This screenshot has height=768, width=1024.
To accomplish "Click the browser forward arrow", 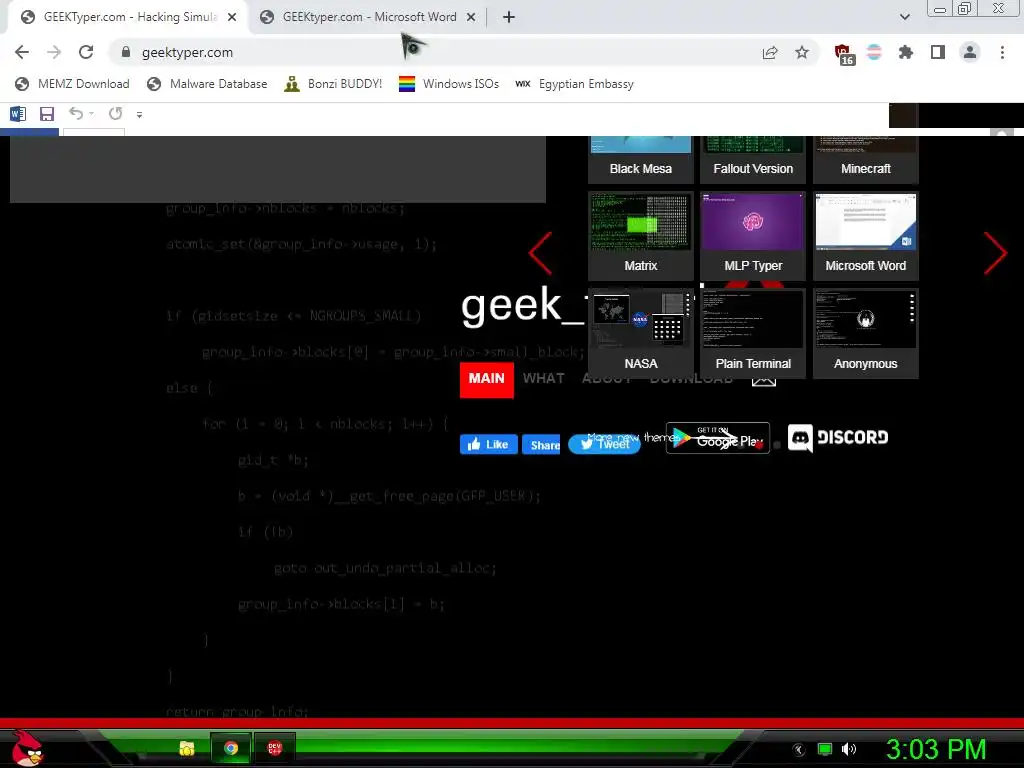I will click(x=54, y=52).
